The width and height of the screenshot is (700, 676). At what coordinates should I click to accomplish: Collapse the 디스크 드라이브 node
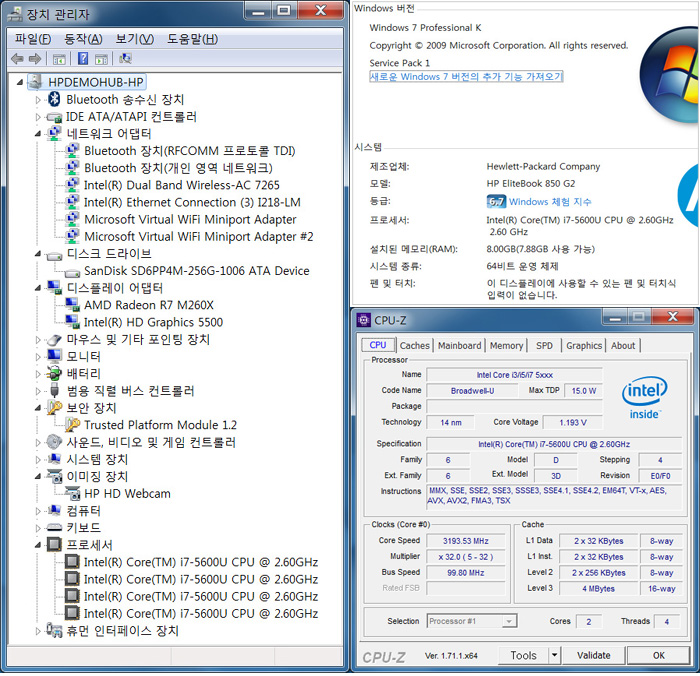click(38, 254)
